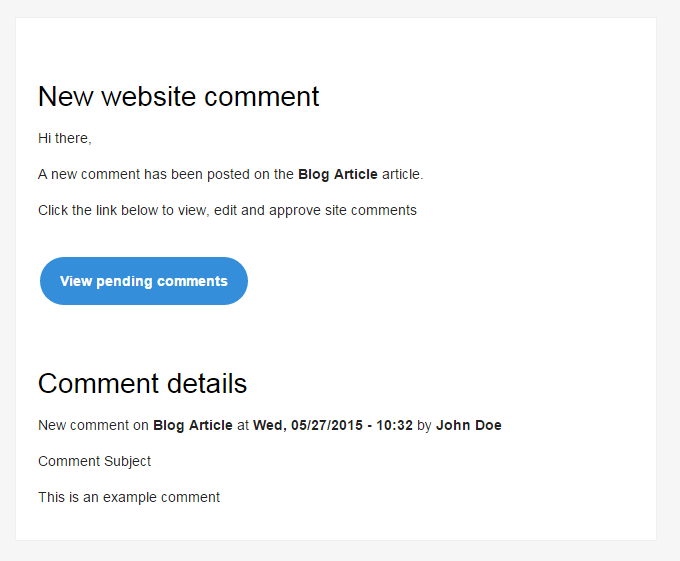Click the Comment Subject line
The image size is (680, 561).
coord(94,461)
